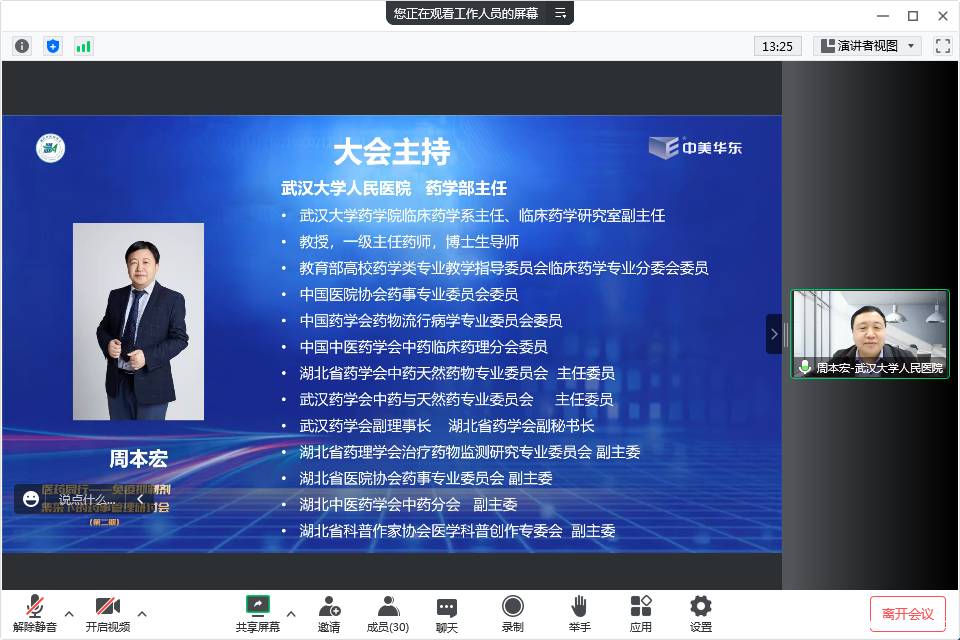
Task: Check the green network signal icon
Action: 83,46
